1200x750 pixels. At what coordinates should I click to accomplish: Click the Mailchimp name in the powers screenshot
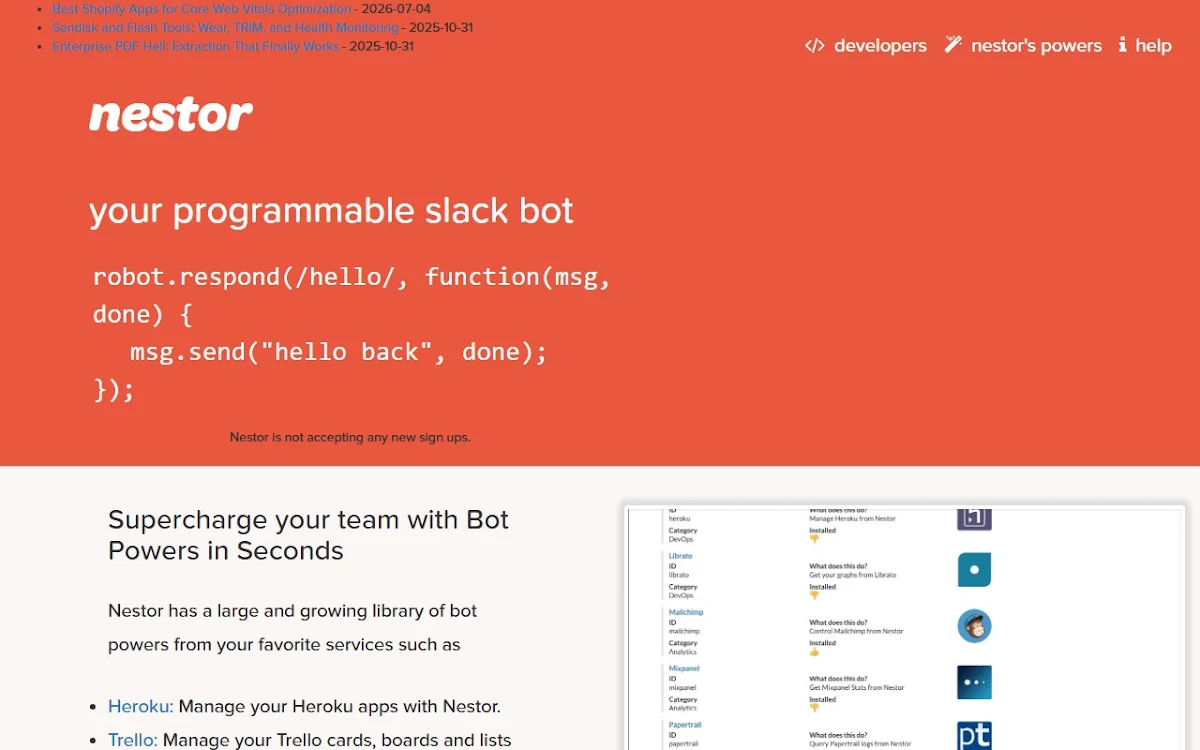[x=686, y=612]
